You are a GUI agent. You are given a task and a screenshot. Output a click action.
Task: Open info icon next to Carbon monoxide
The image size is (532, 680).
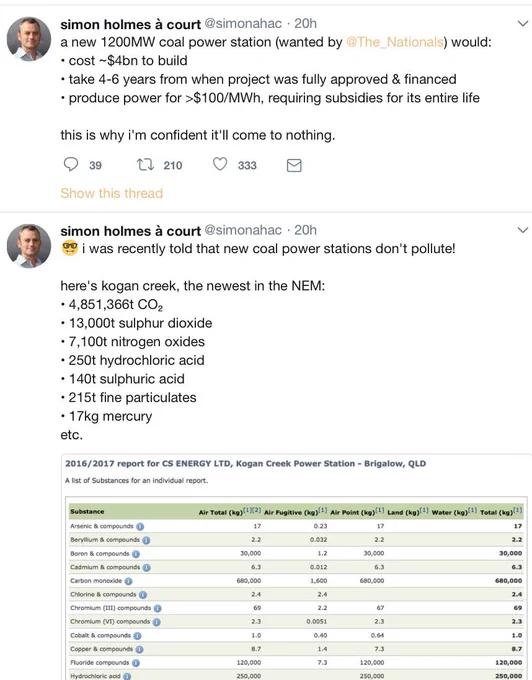(128, 581)
